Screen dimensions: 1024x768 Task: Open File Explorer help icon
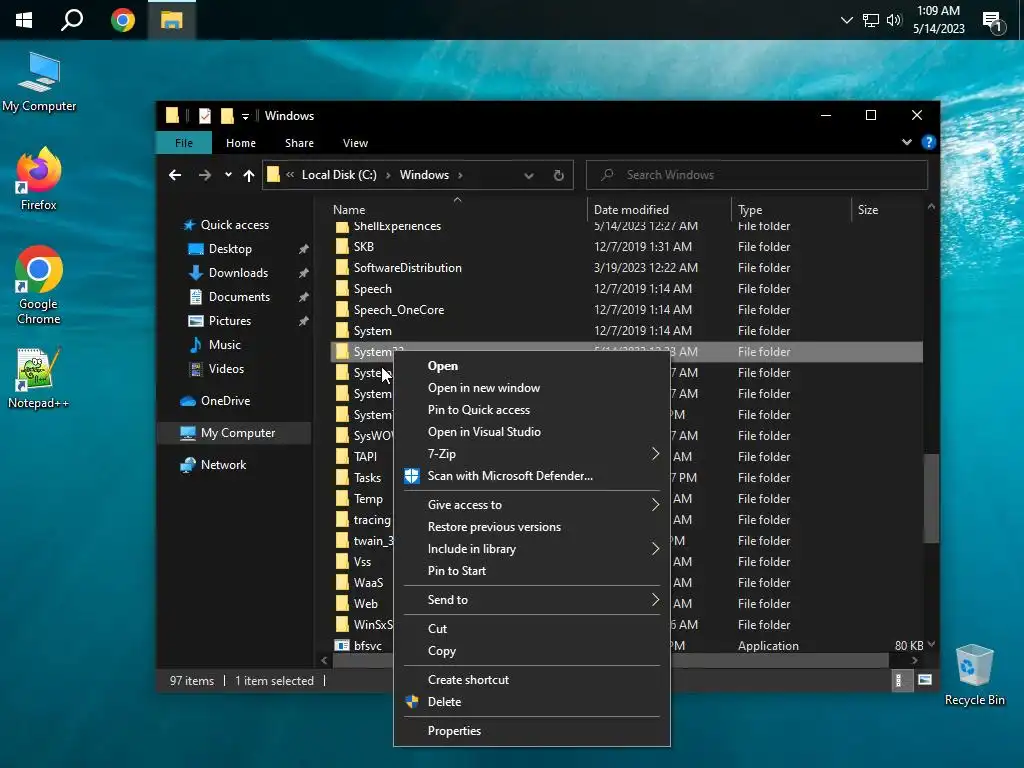coord(928,142)
